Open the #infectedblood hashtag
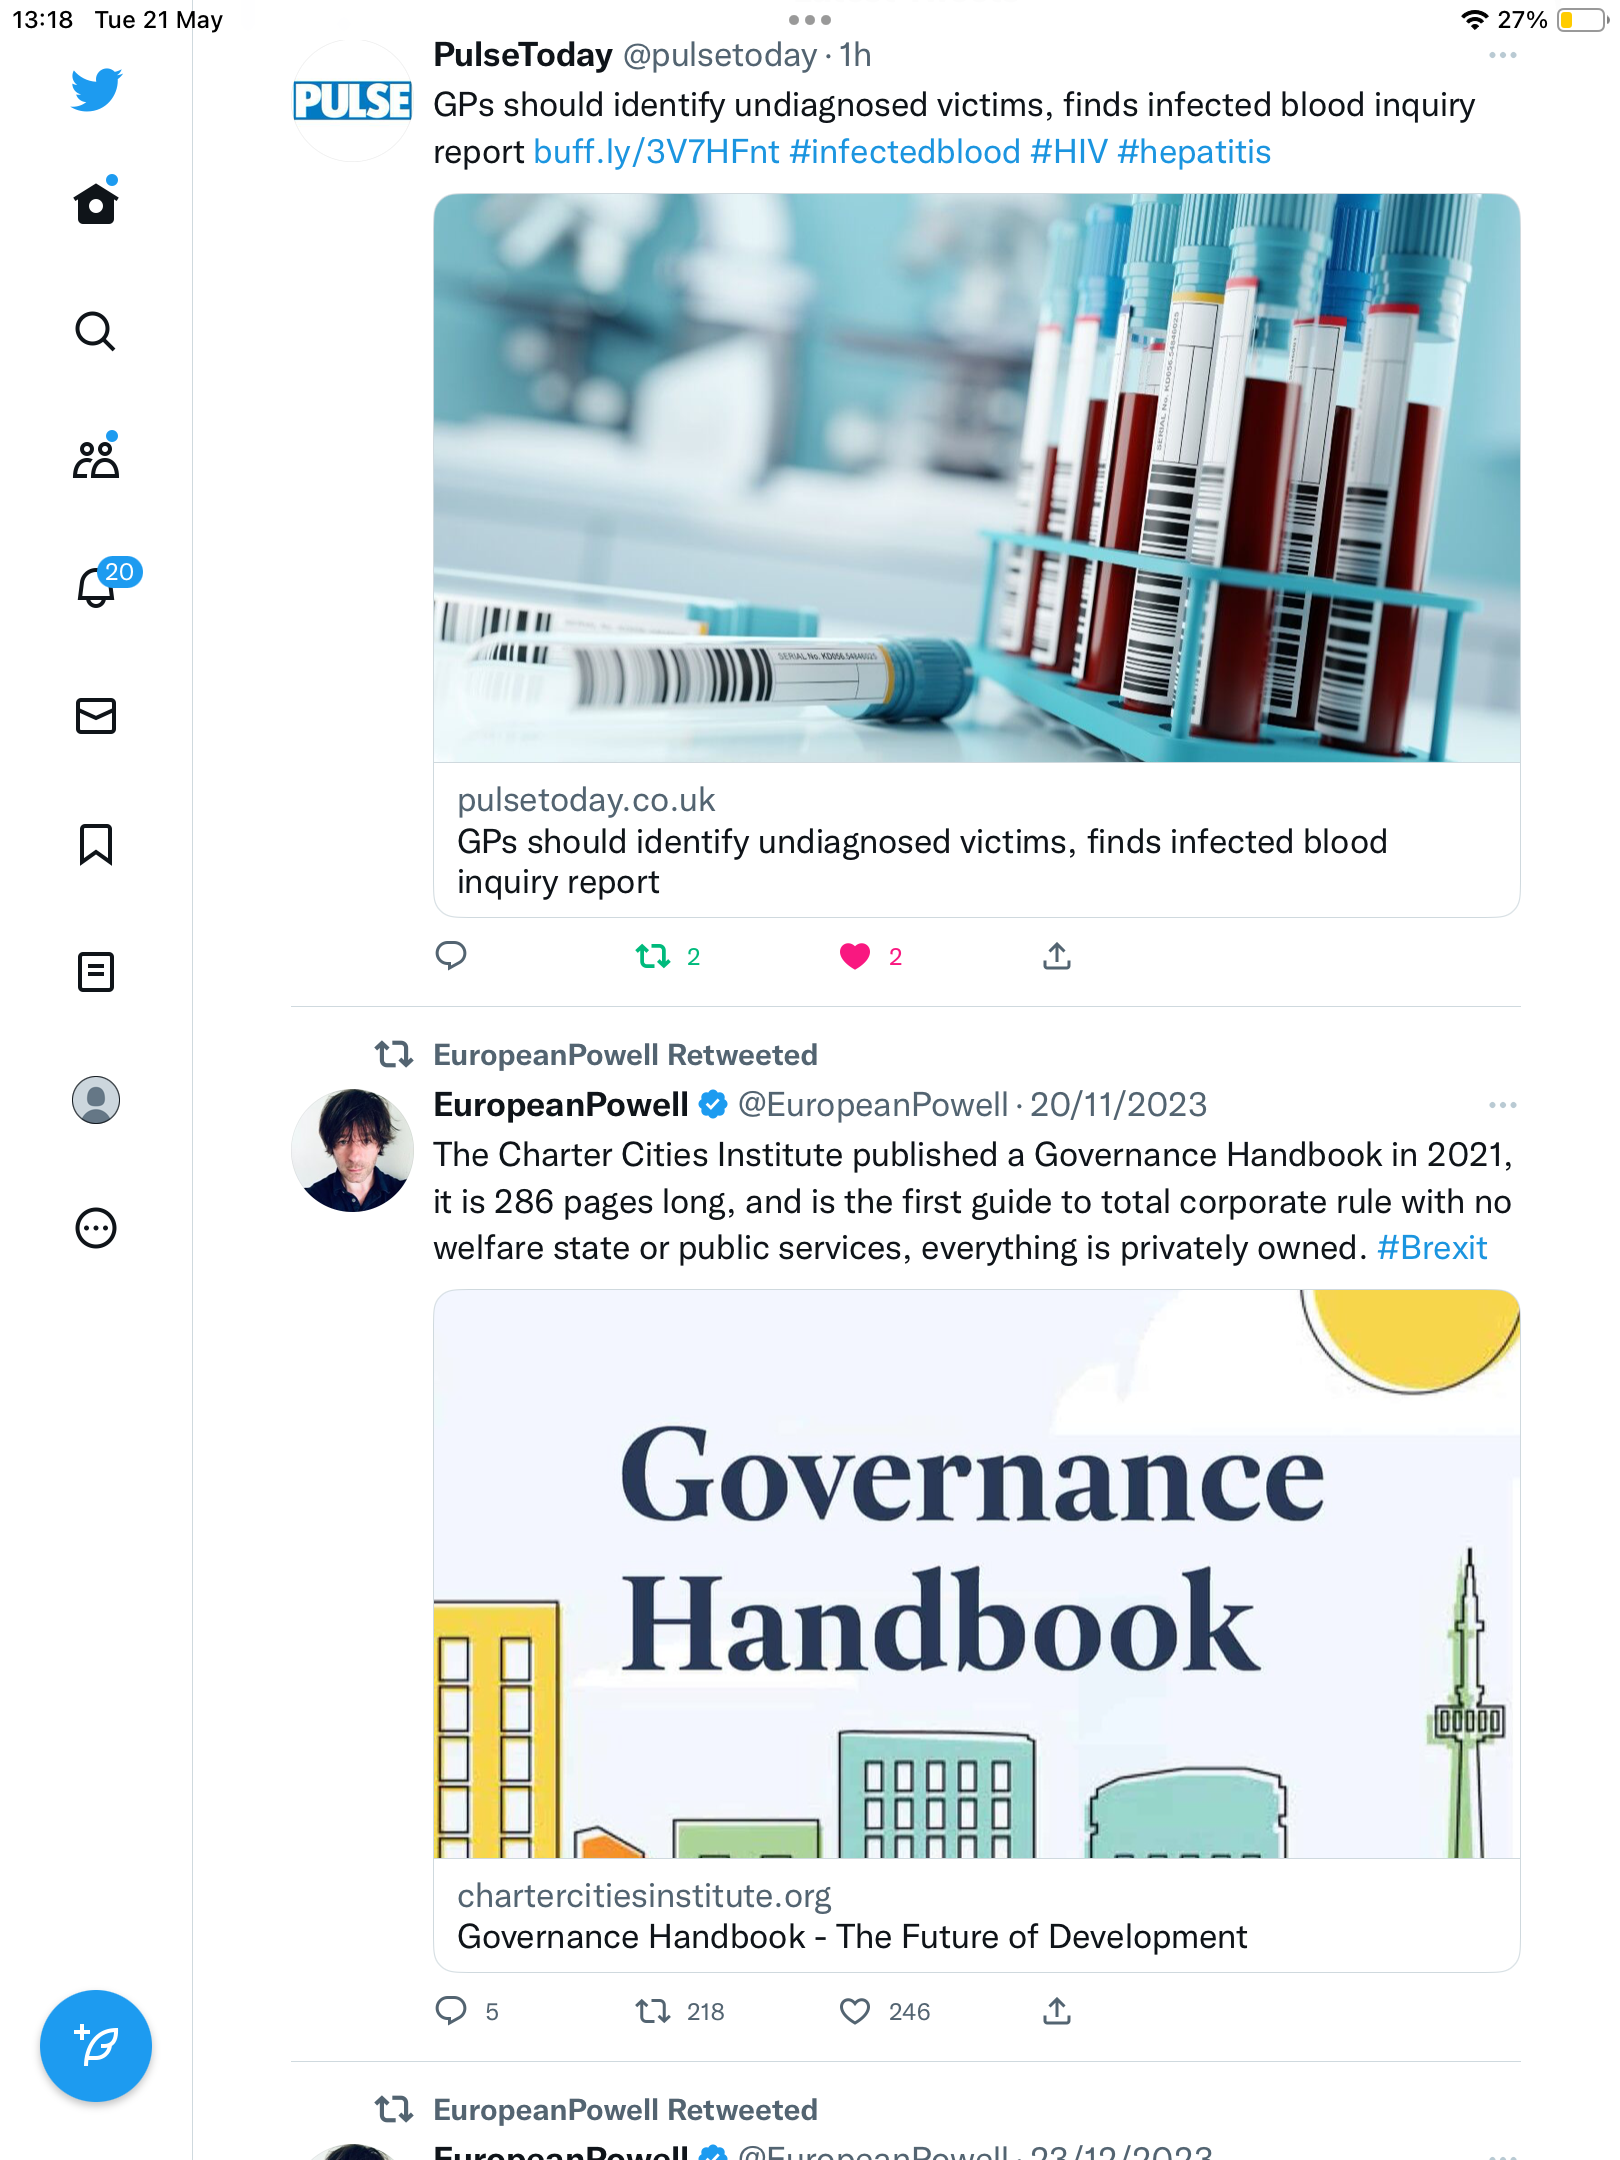 pos(905,152)
